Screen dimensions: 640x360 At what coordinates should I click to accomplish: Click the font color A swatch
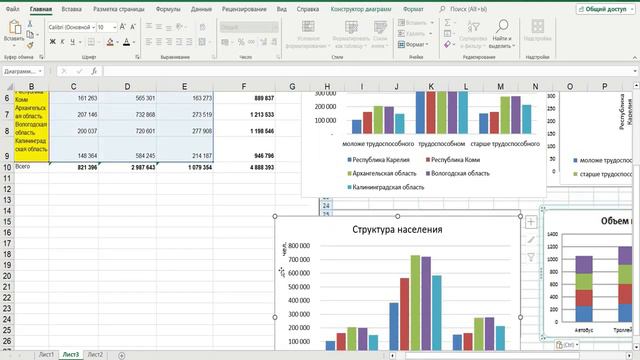tap(127, 42)
